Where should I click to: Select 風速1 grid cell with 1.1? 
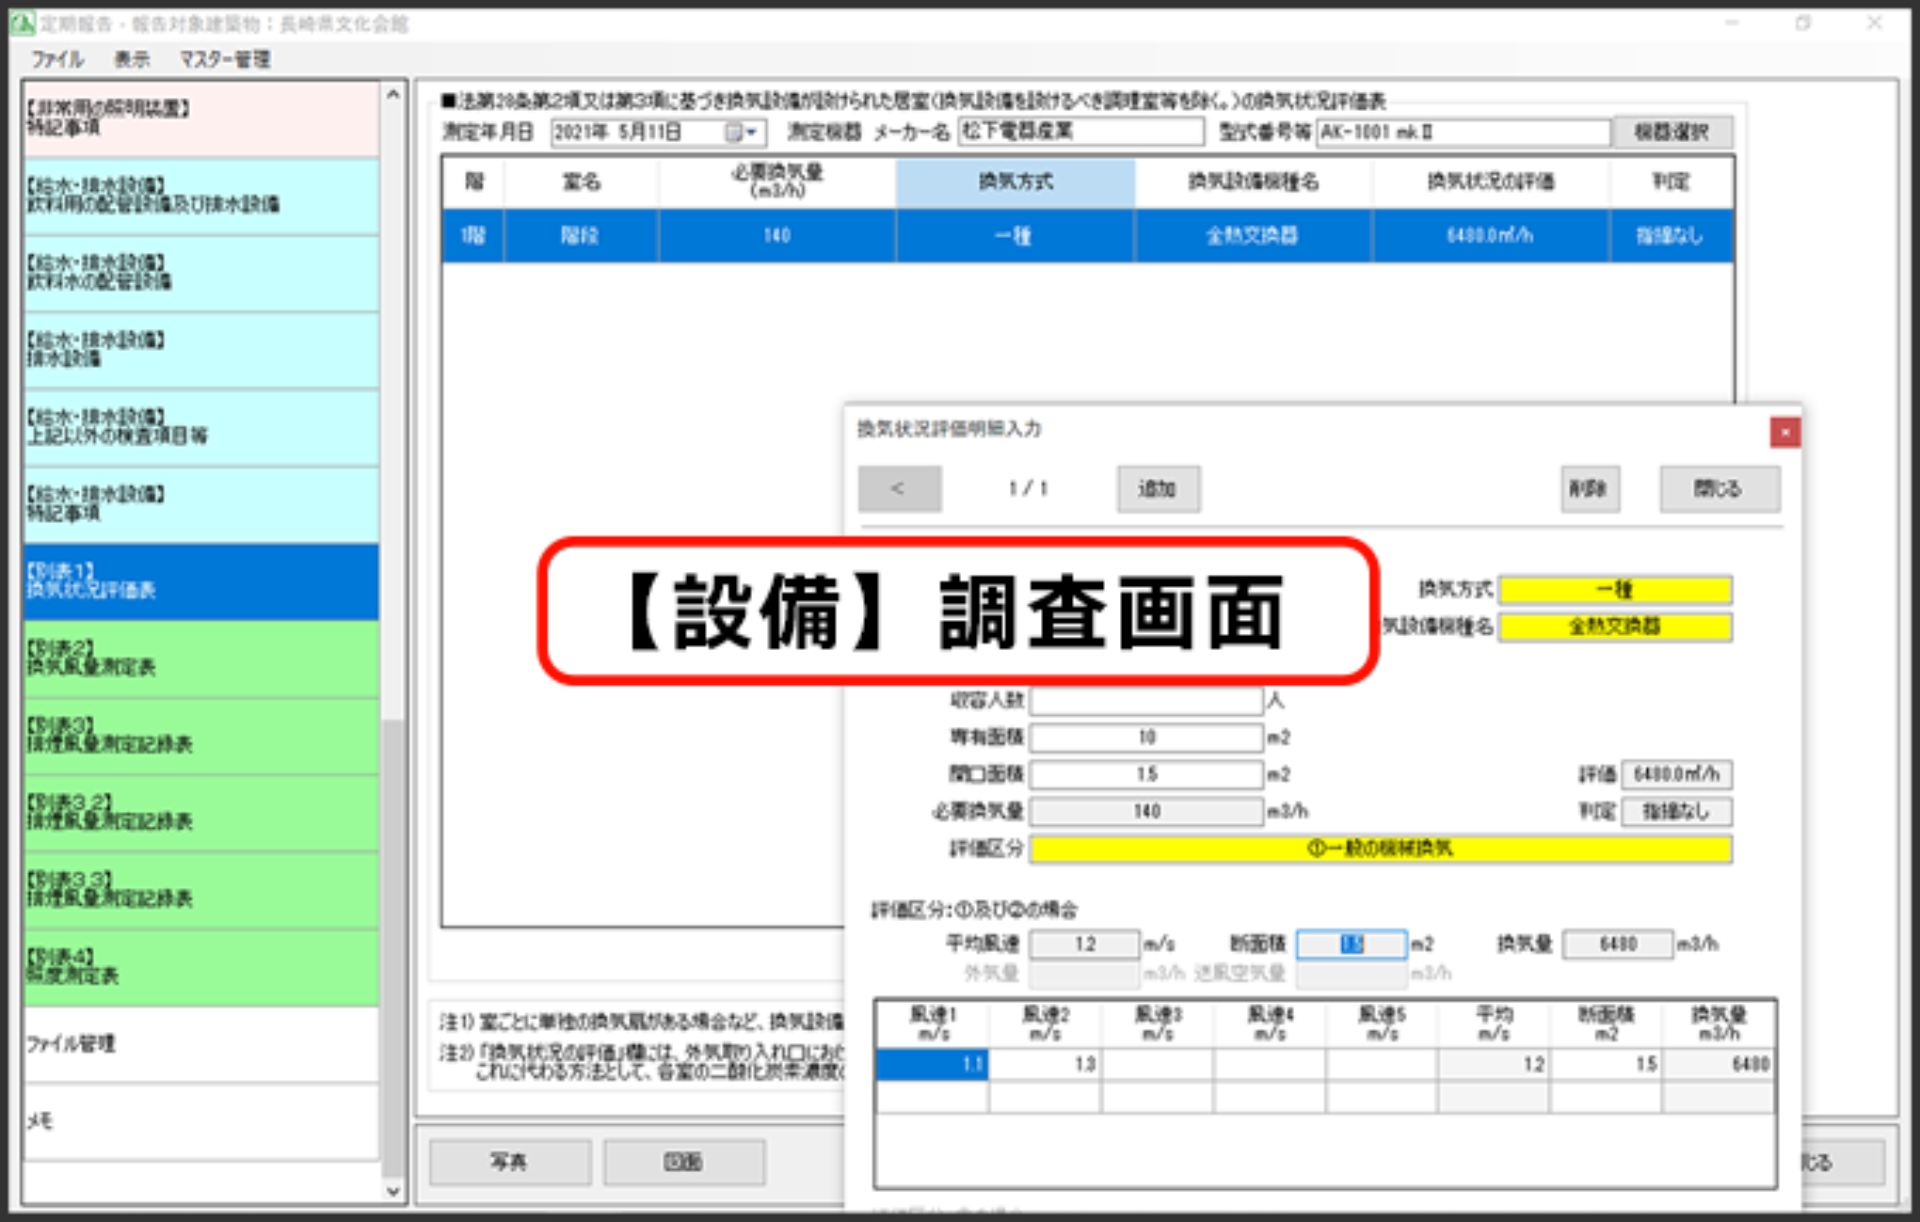click(x=932, y=1065)
